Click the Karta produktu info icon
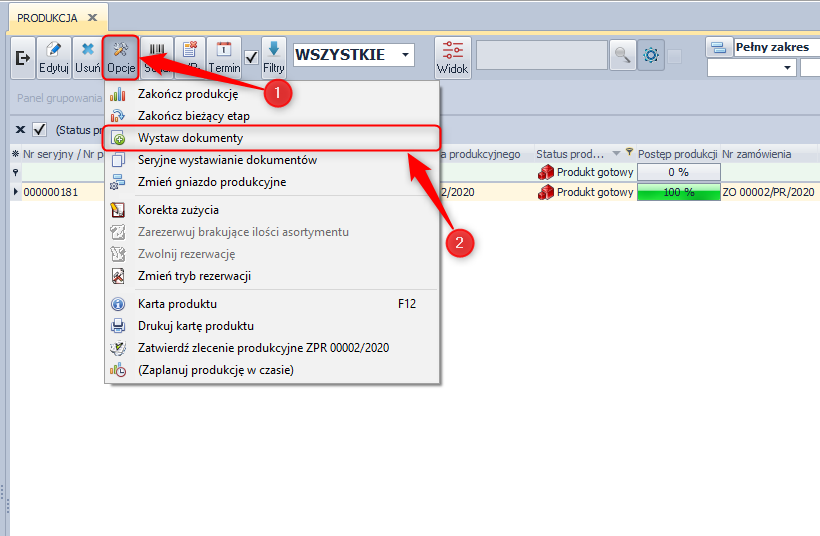The height and width of the screenshot is (536, 820). tap(118, 304)
